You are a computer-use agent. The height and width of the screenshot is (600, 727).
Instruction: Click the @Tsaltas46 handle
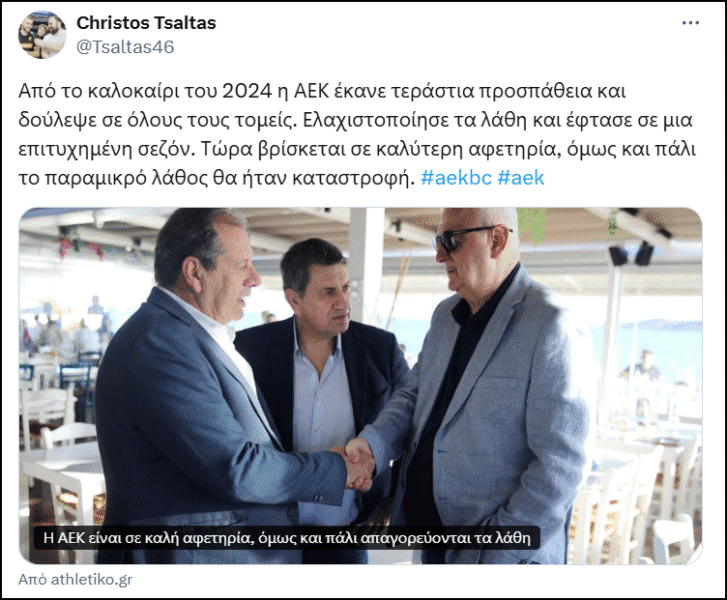[125, 47]
